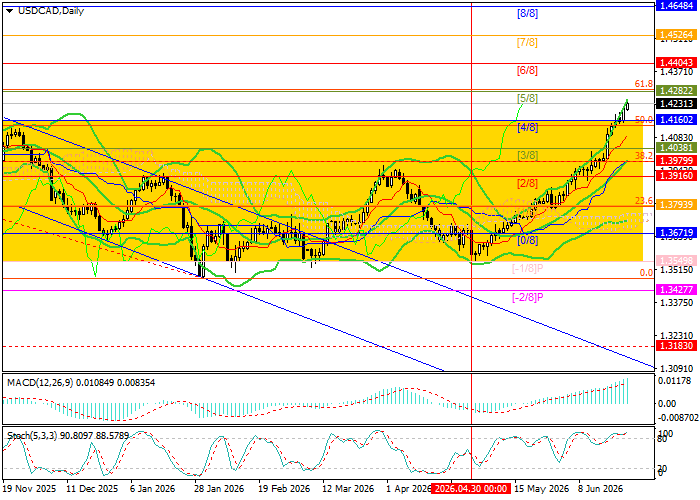Select the [8/8] Murrey level label
The image size is (700, 500).
pyautogui.click(x=527, y=13)
